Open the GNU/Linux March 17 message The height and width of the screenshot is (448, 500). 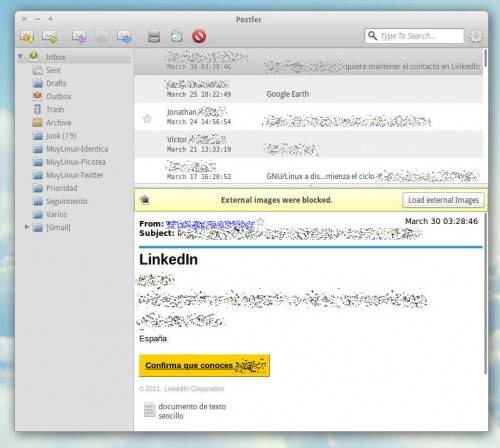pyautogui.click(x=308, y=171)
